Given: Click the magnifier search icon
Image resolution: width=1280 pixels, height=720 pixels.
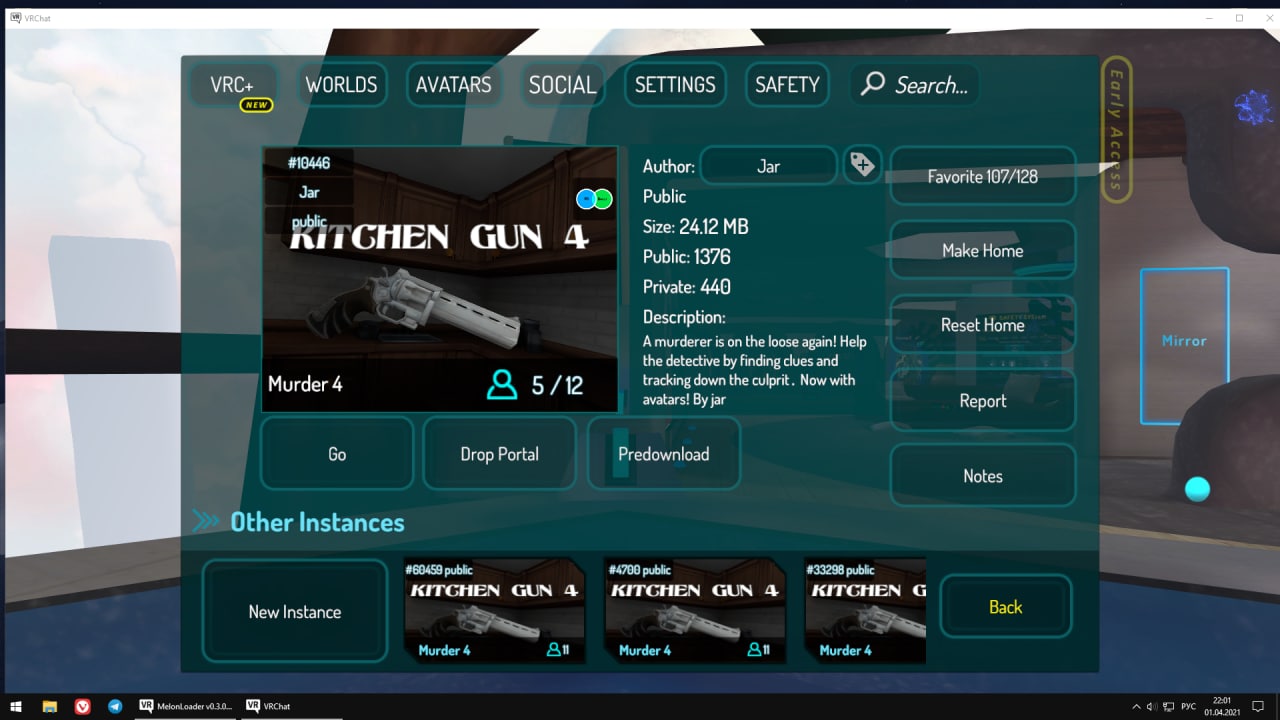Looking at the screenshot, I should 873,84.
